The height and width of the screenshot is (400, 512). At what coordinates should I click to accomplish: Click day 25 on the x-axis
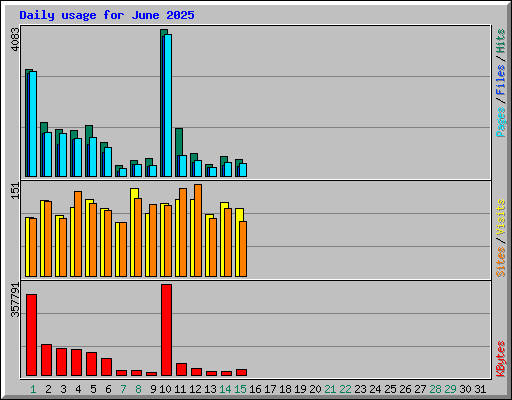[390, 389]
